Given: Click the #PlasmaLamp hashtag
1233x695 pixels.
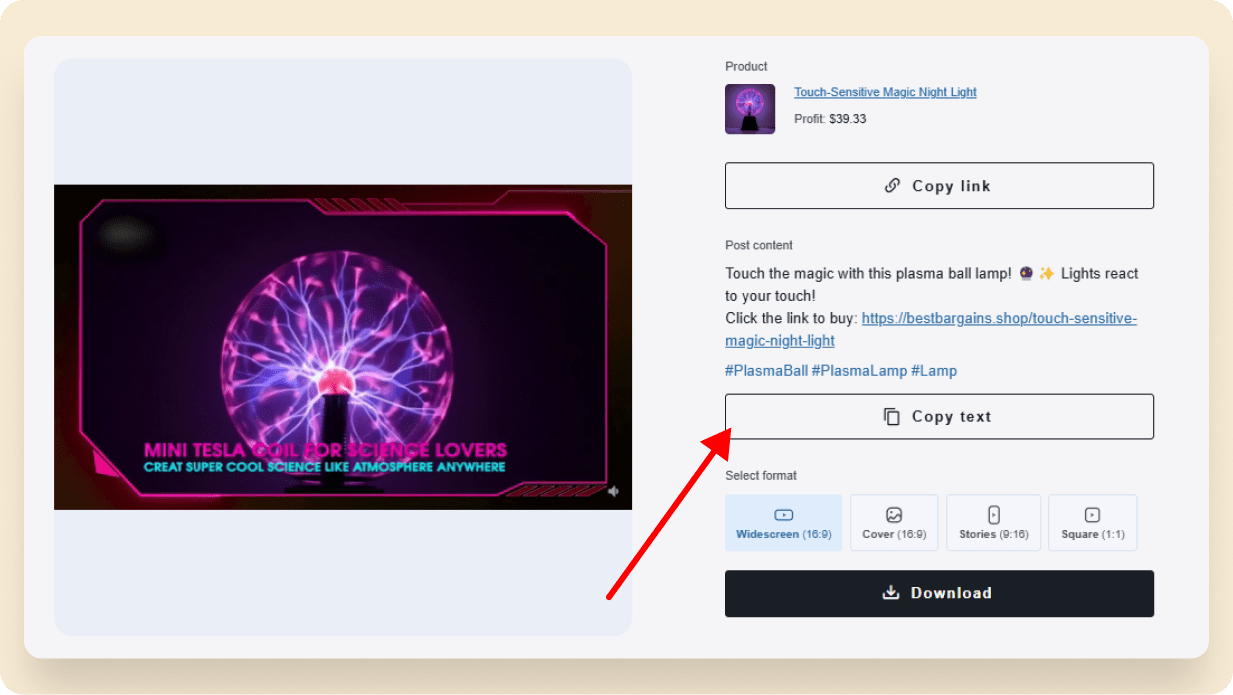Looking at the screenshot, I should tap(861, 370).
